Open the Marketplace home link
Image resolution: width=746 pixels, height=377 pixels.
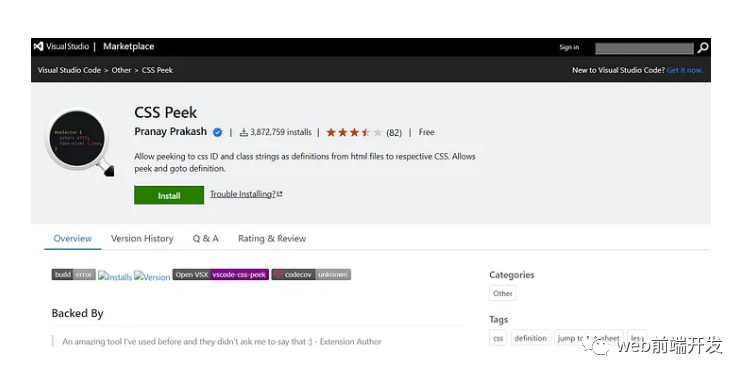pos(128,47)
